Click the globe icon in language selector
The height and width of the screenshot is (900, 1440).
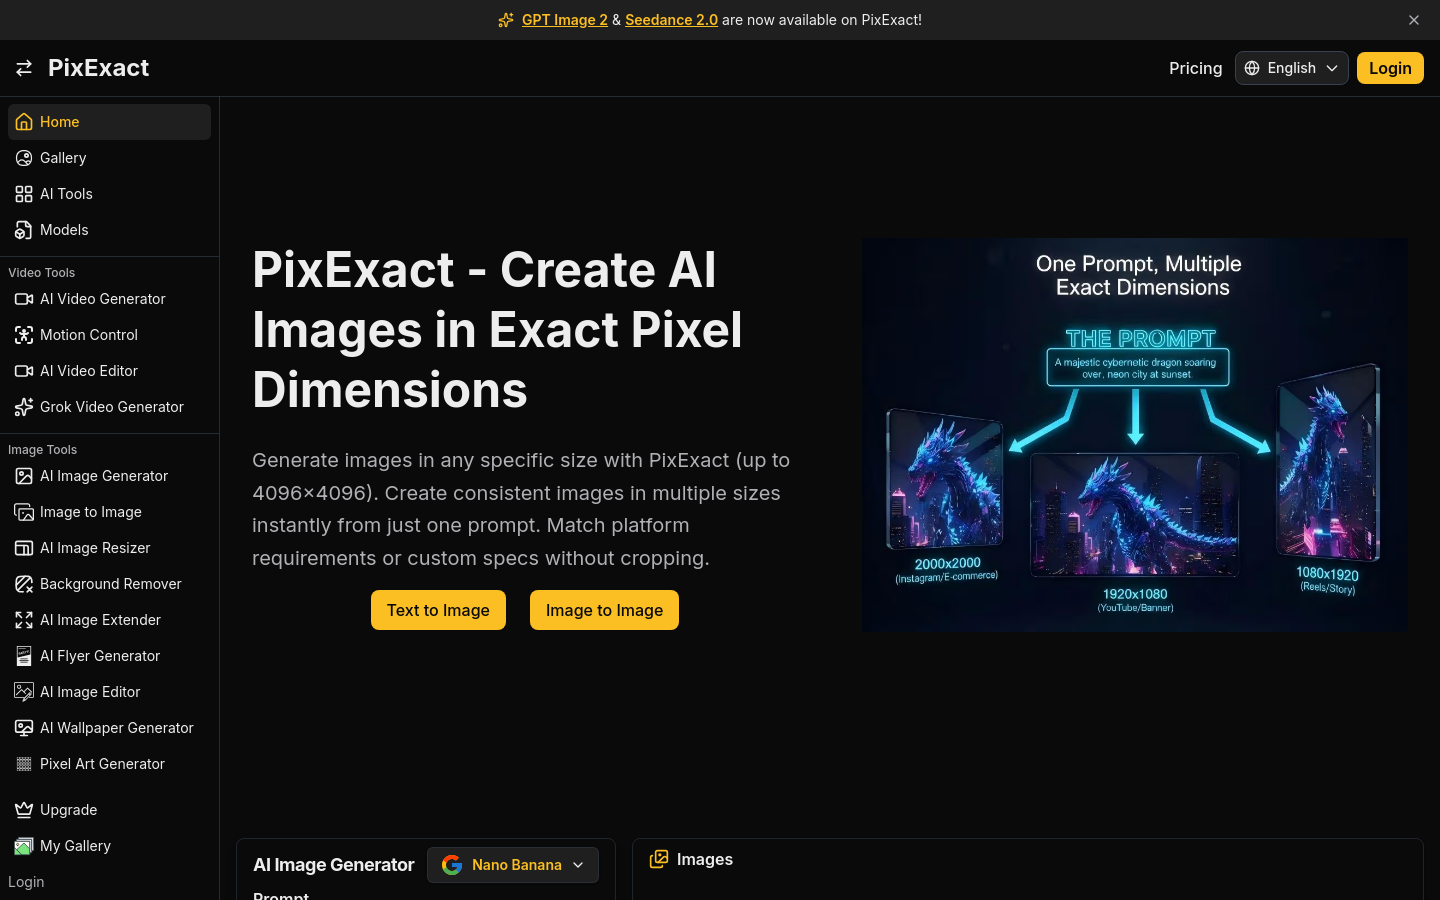(1252, 68)
